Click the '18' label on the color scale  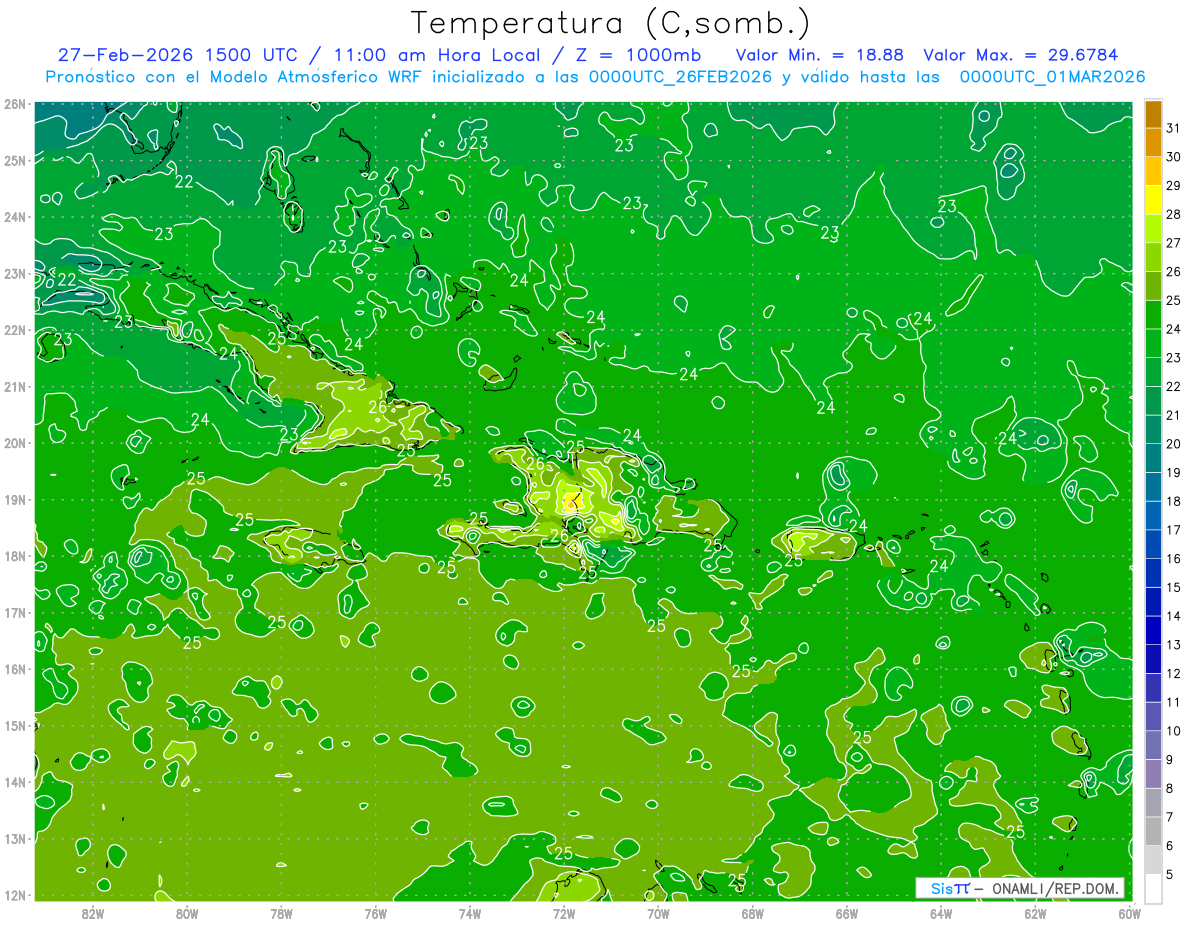pos(1174,501)
